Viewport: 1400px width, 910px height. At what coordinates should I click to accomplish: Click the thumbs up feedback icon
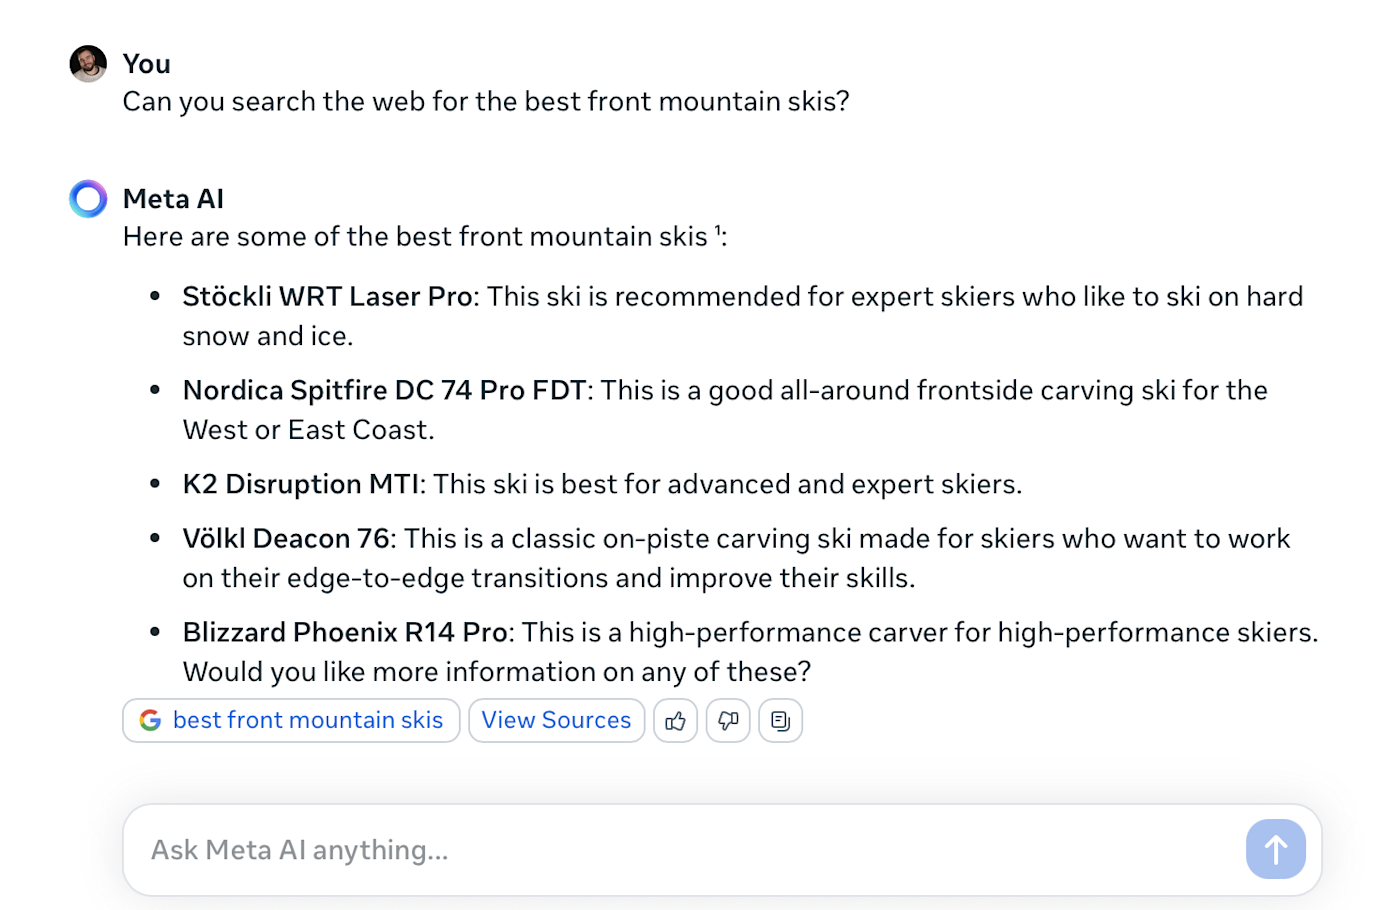click(675, 720)
